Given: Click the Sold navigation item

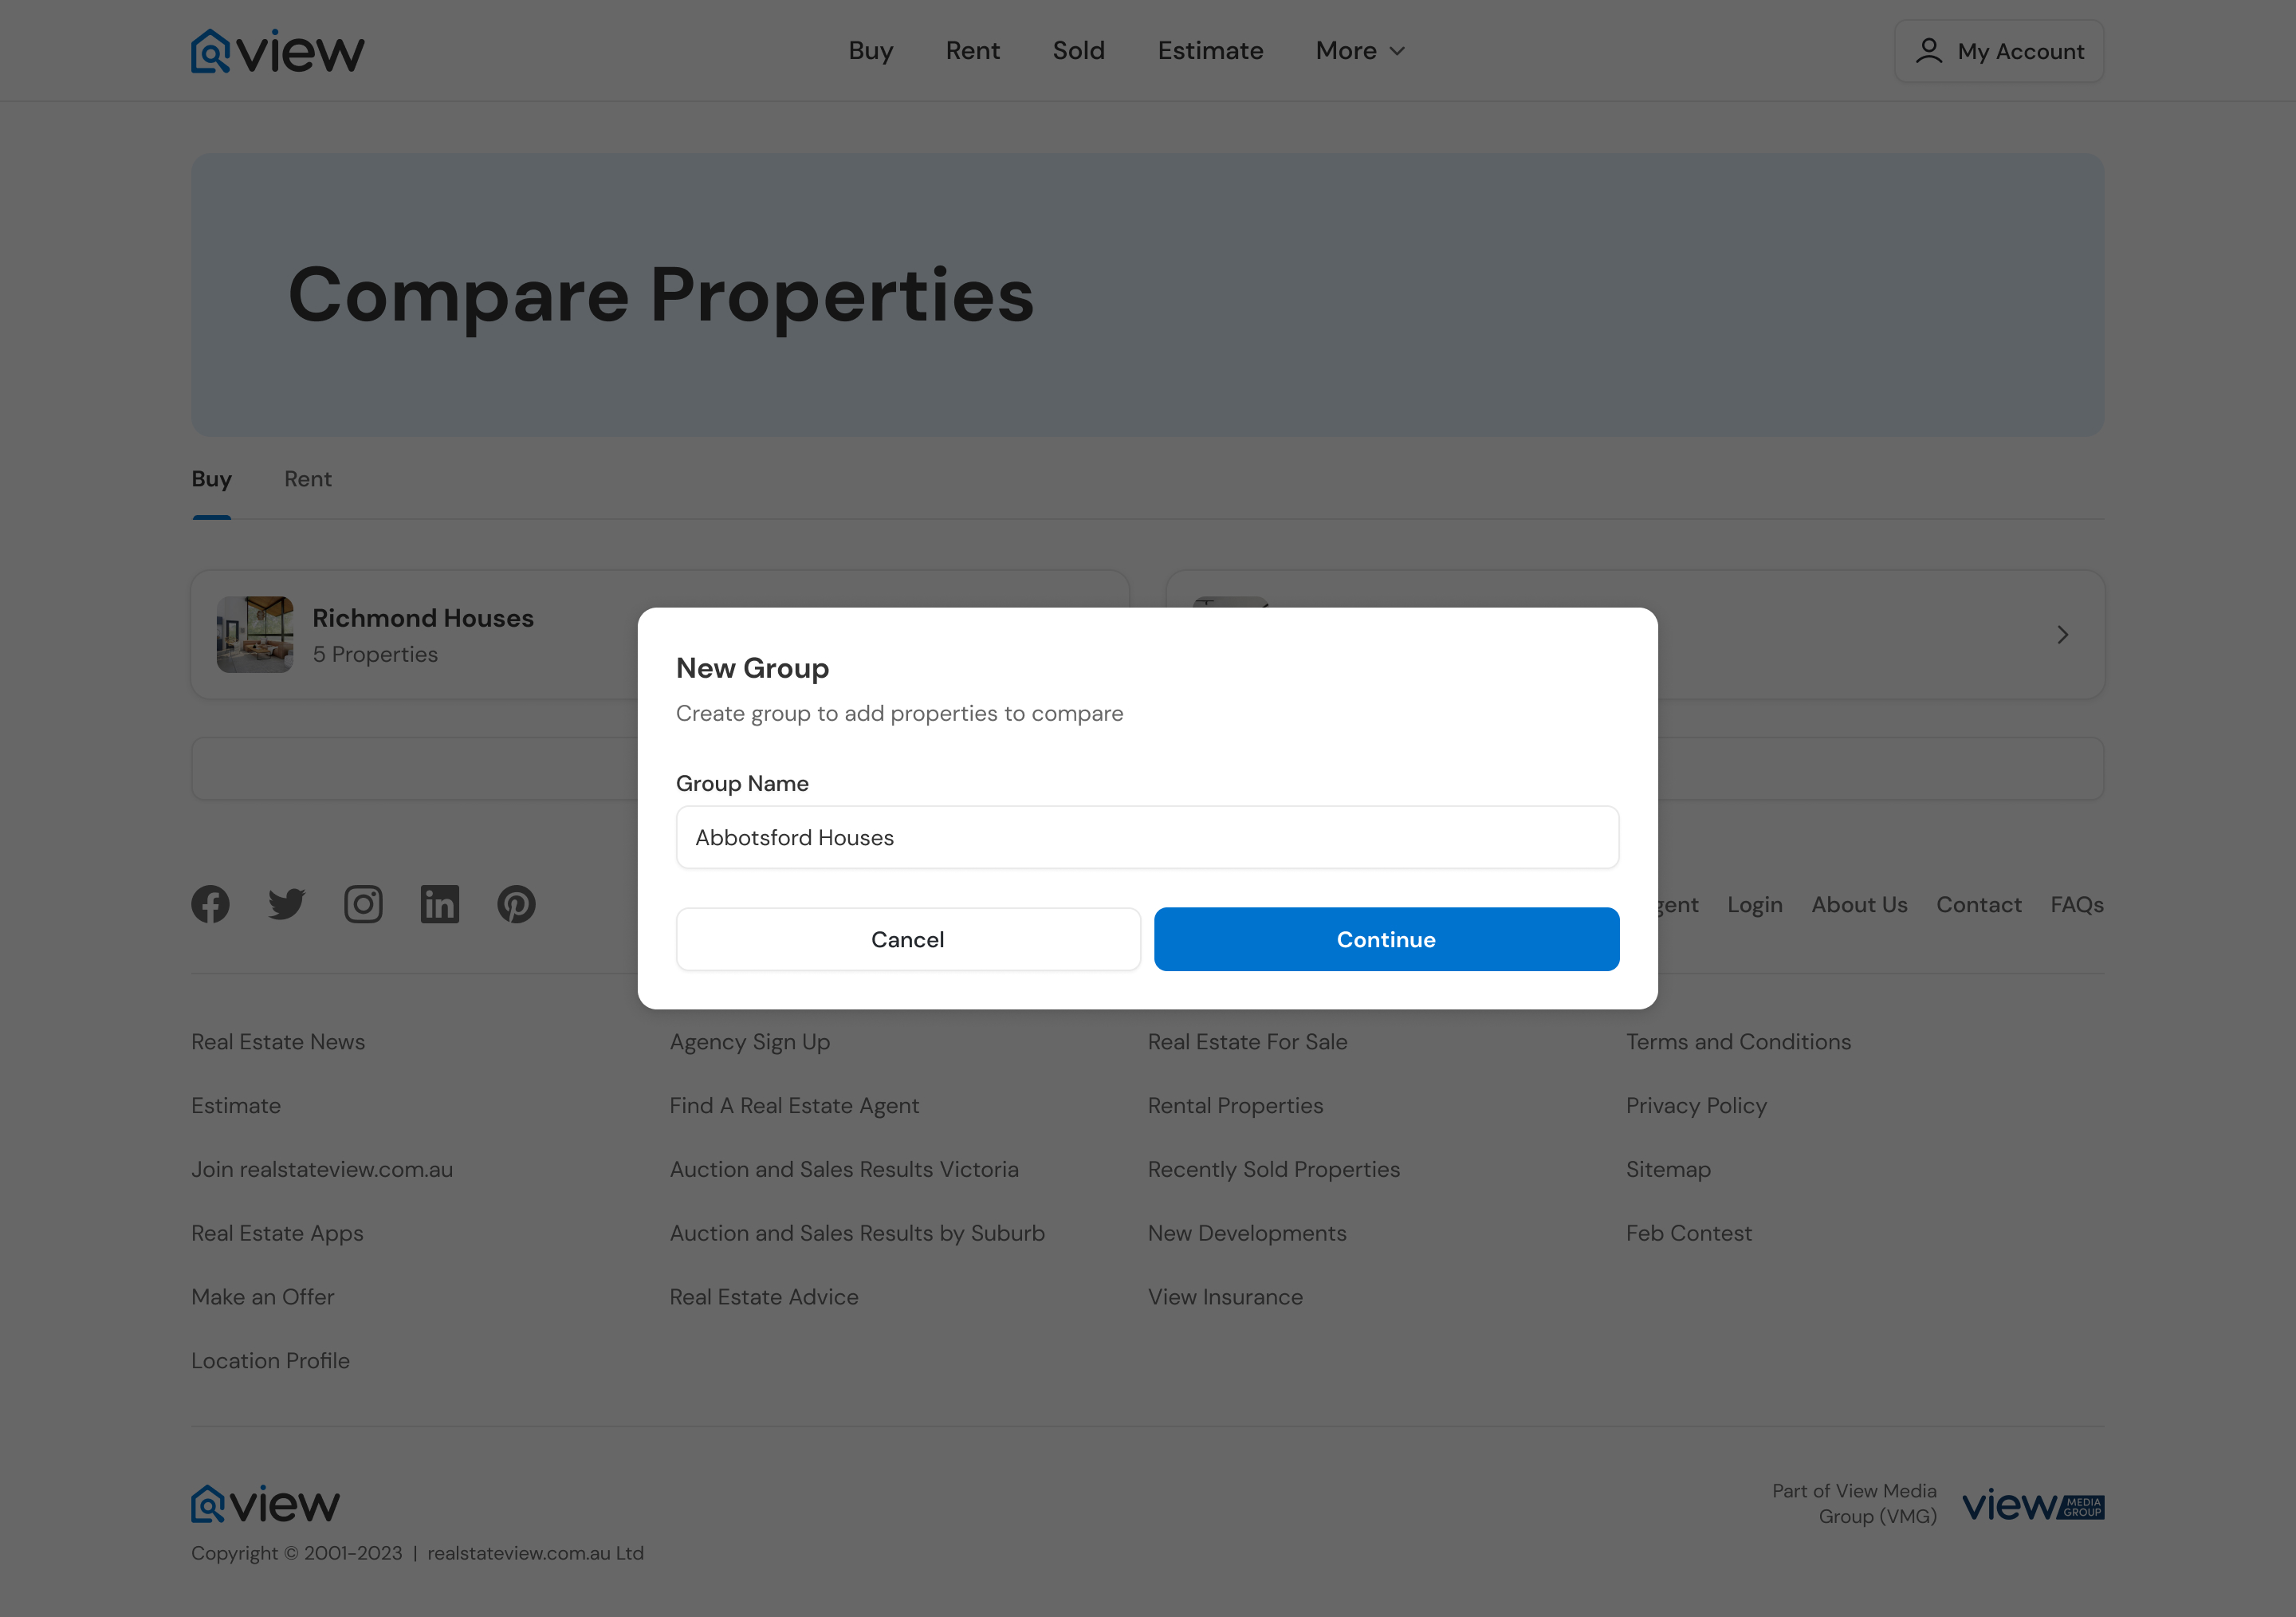Looking at the screenshot, I should pyautogui.click(x=1078, y=51).
